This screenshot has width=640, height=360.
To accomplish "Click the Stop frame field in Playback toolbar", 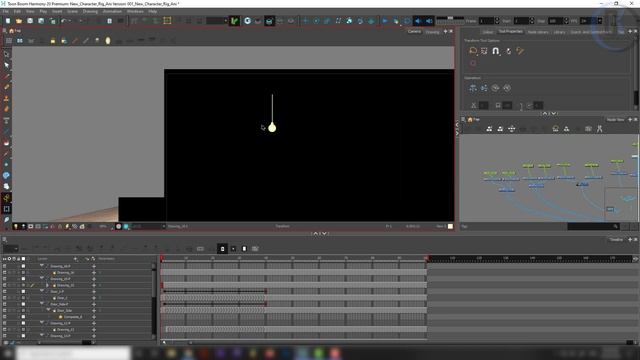I will [555, 21].
